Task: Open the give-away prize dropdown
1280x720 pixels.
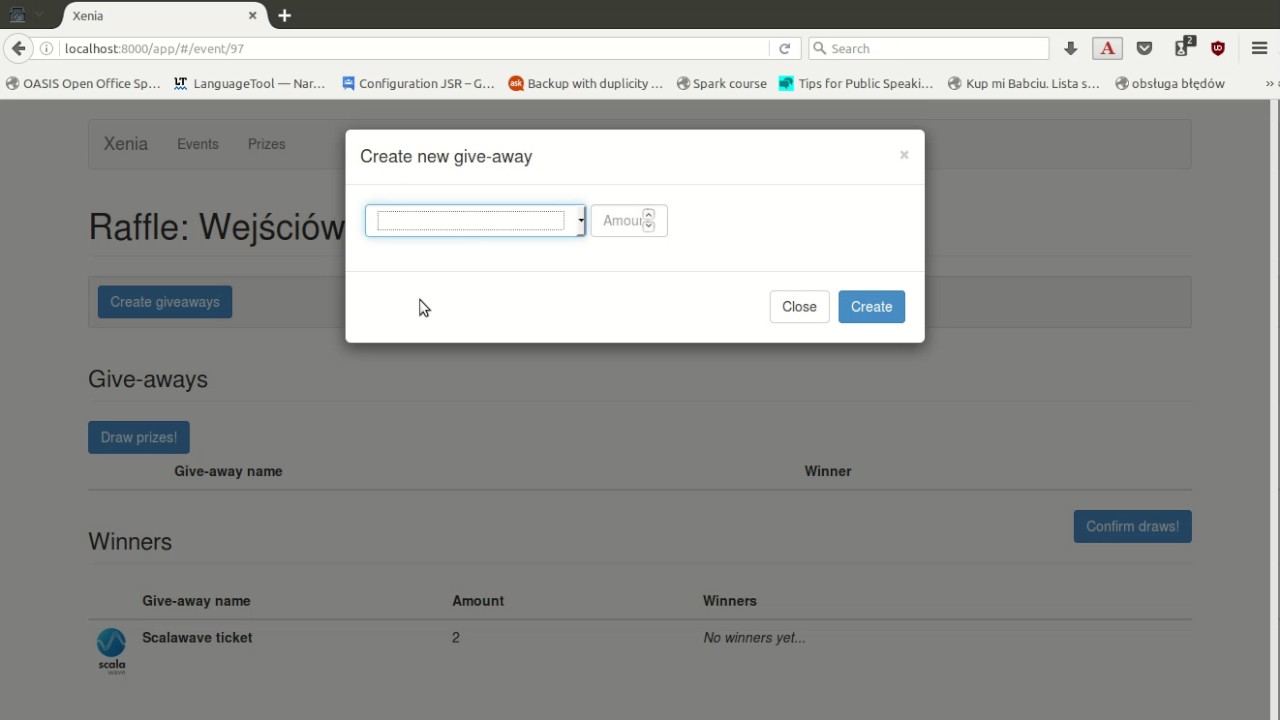Action: click(x=475, y=221)
